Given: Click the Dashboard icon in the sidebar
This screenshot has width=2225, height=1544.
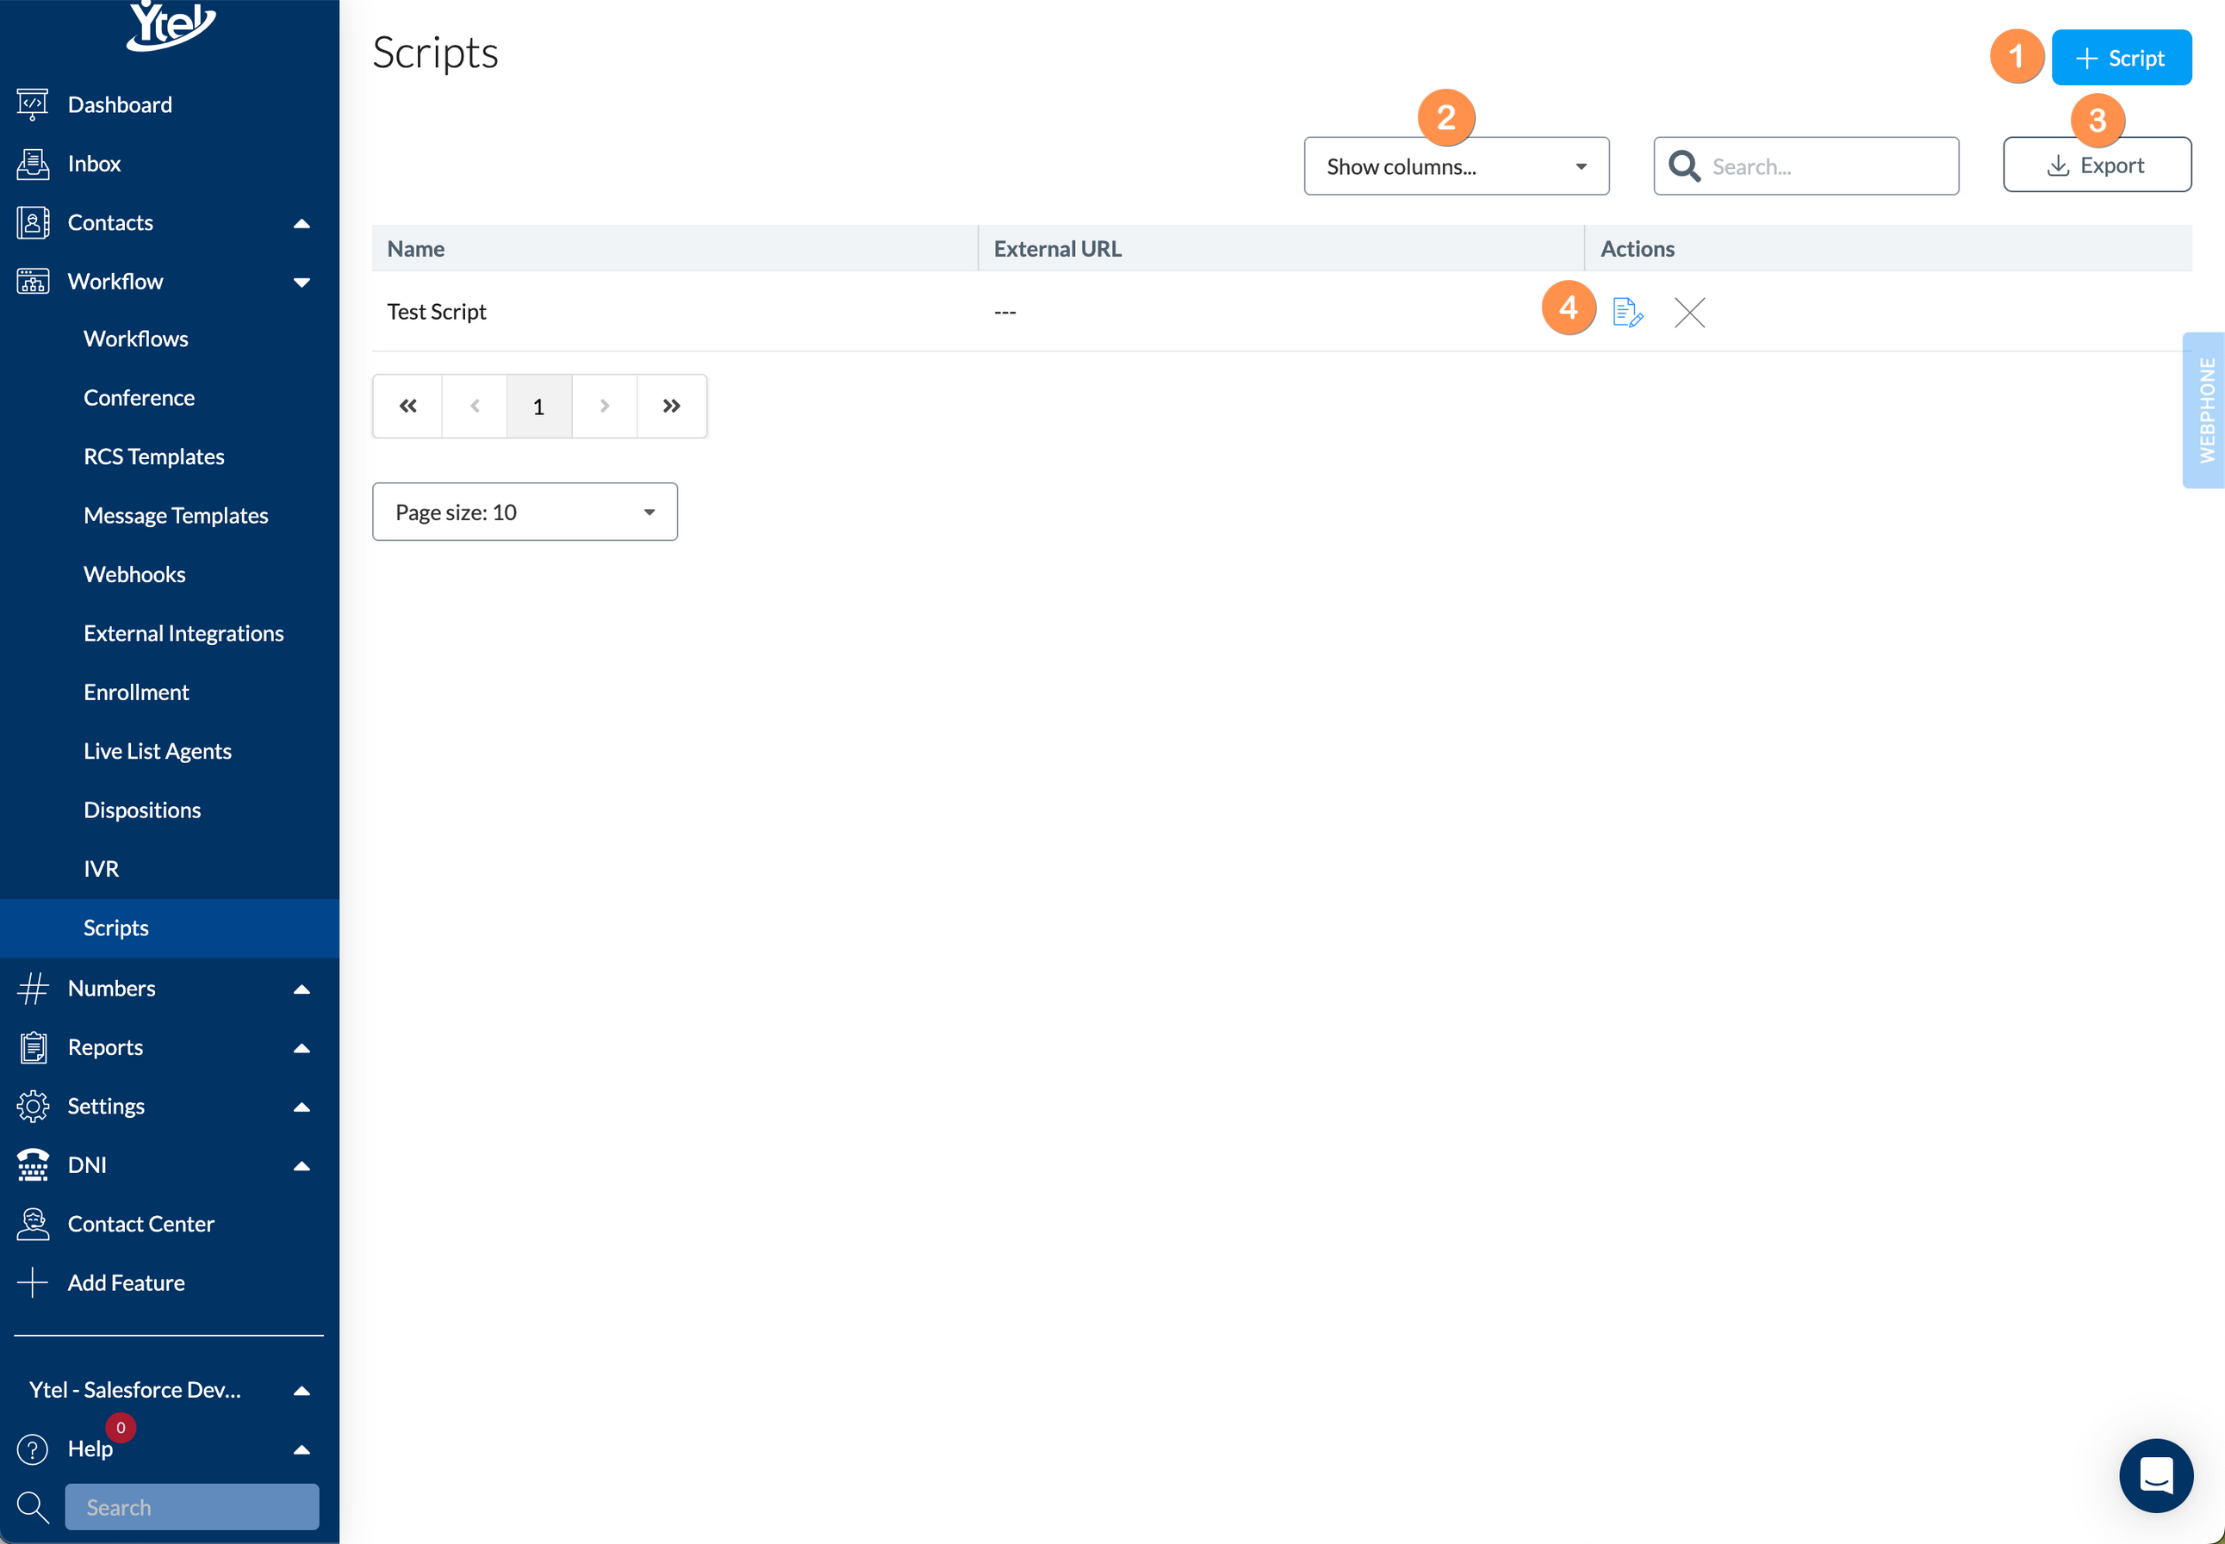Looking at the screenshot, I should coord(32,104).
